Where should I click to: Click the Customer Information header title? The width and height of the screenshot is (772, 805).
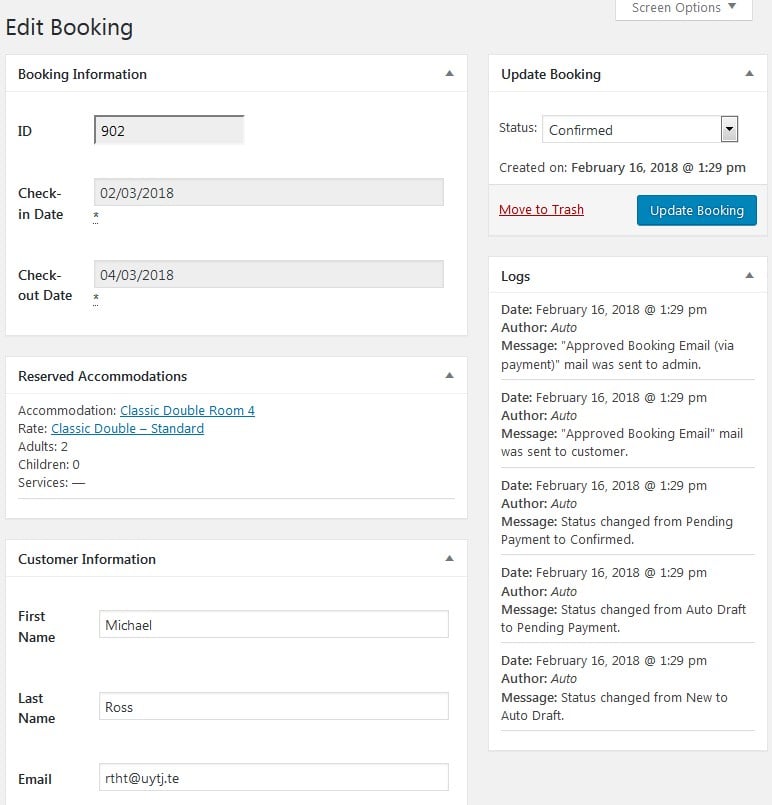coord(87,559)
